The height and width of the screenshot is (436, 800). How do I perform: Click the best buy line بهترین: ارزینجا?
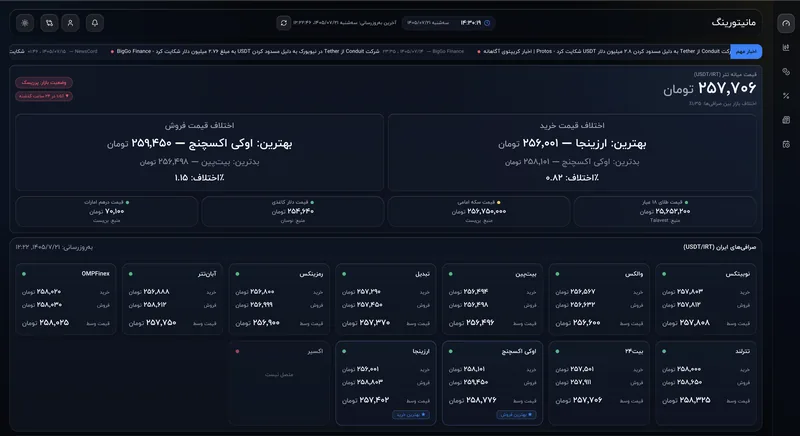572,144
